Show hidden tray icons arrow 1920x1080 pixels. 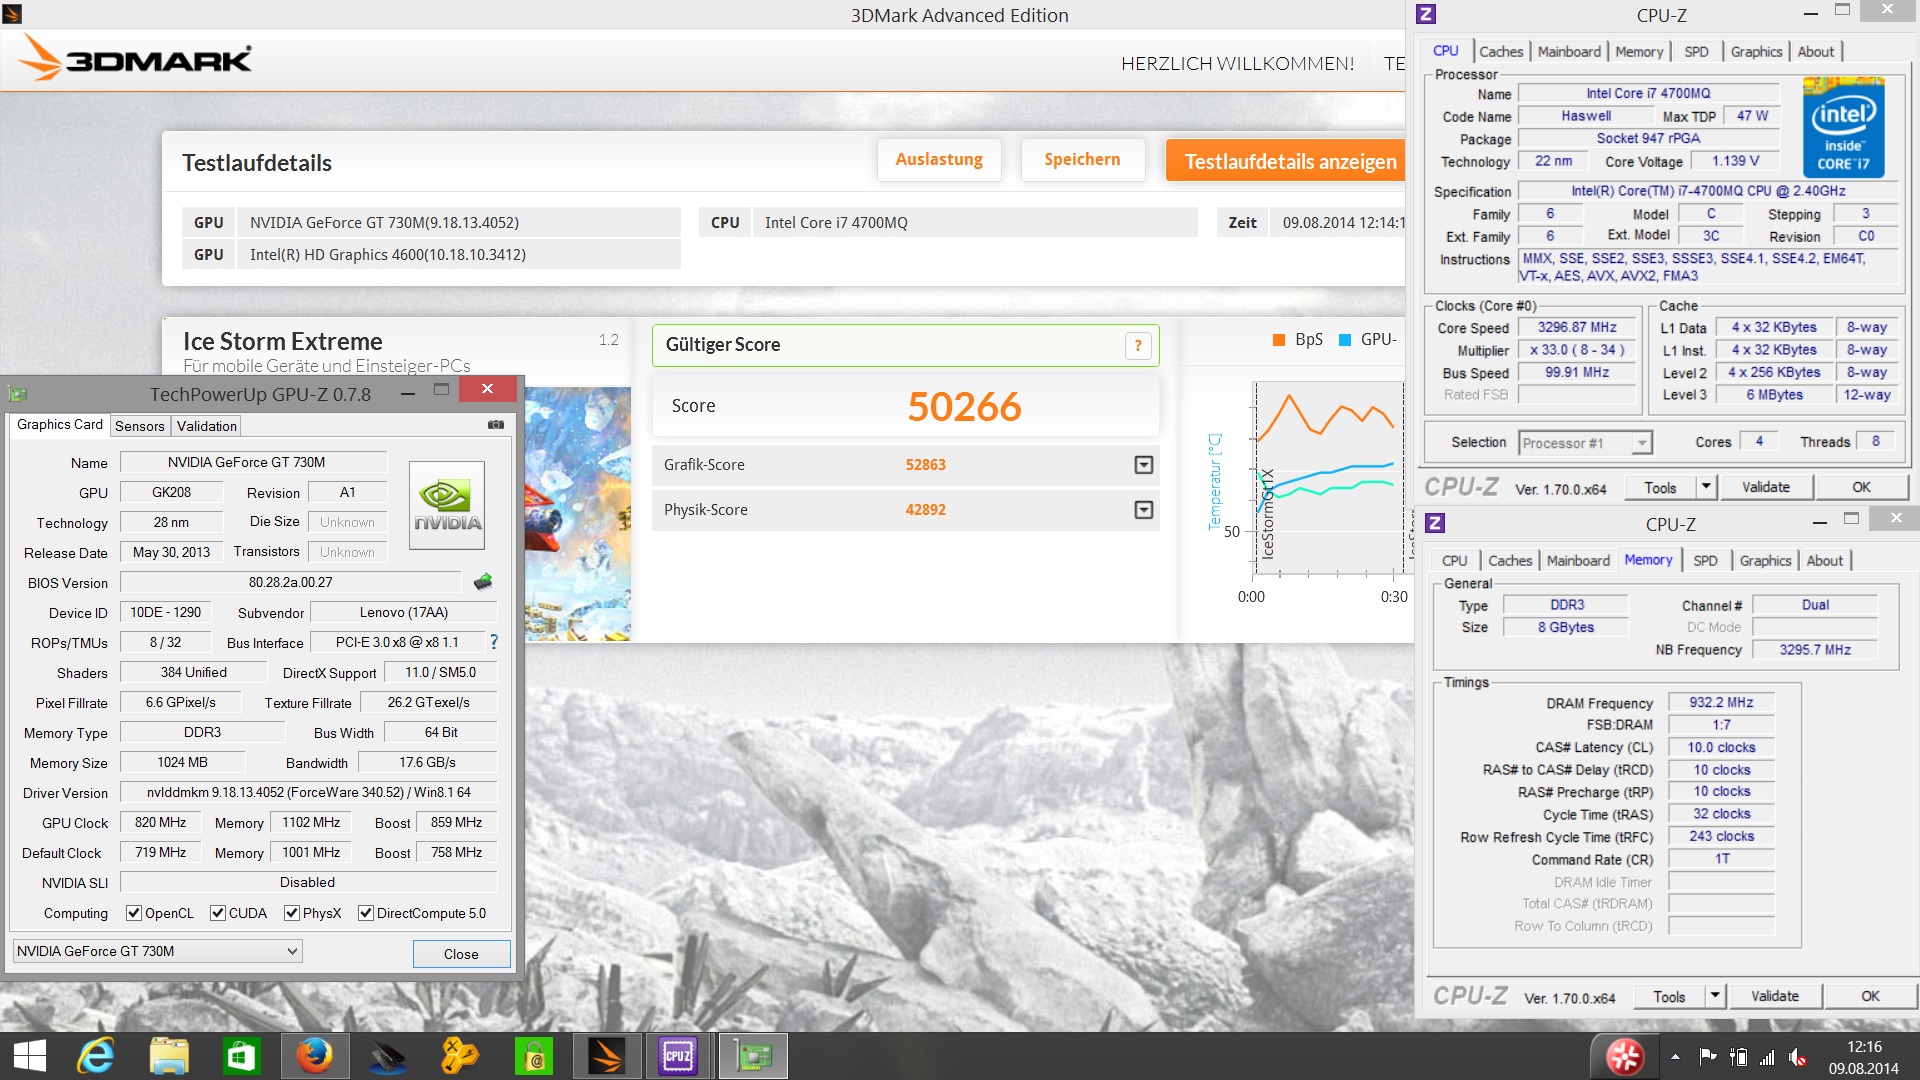coord(1675,1057)
